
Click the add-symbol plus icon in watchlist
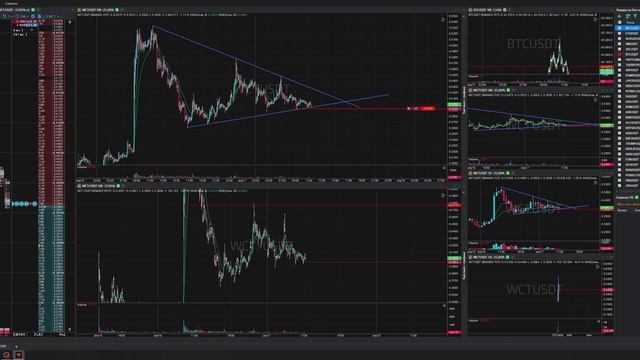coord(620,16)
